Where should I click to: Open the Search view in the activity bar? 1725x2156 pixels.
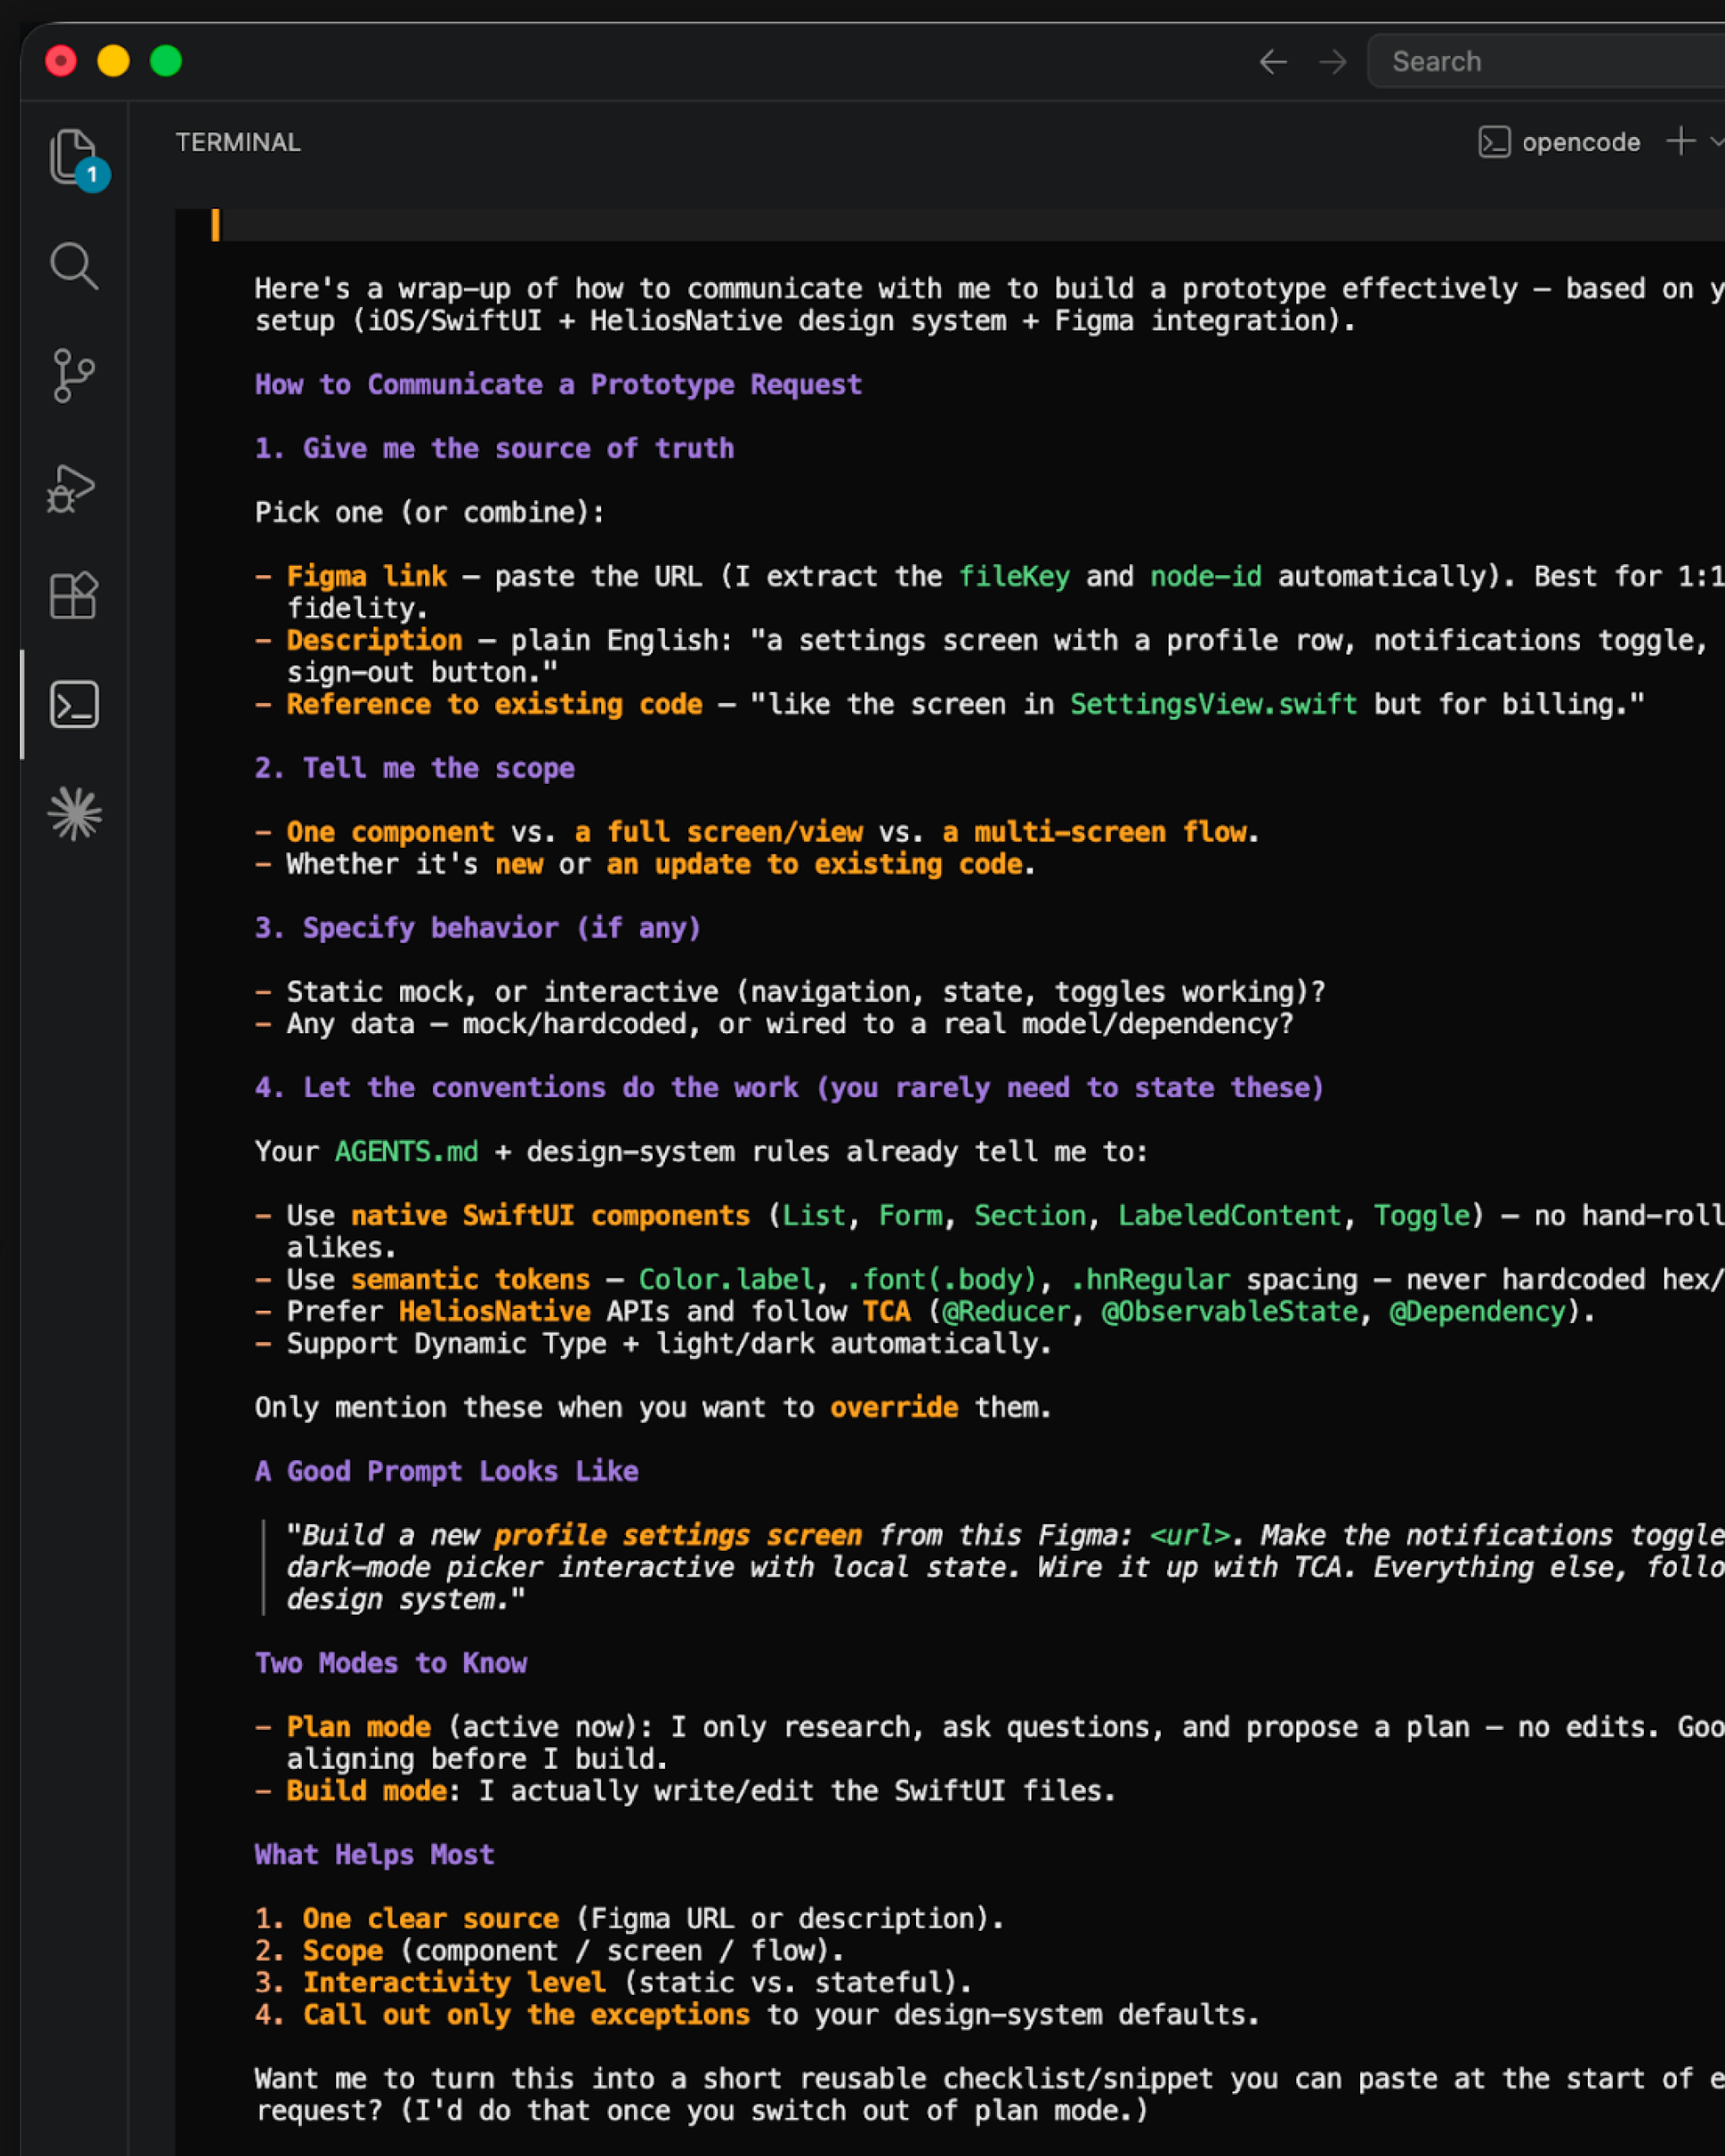click(74, 266)
